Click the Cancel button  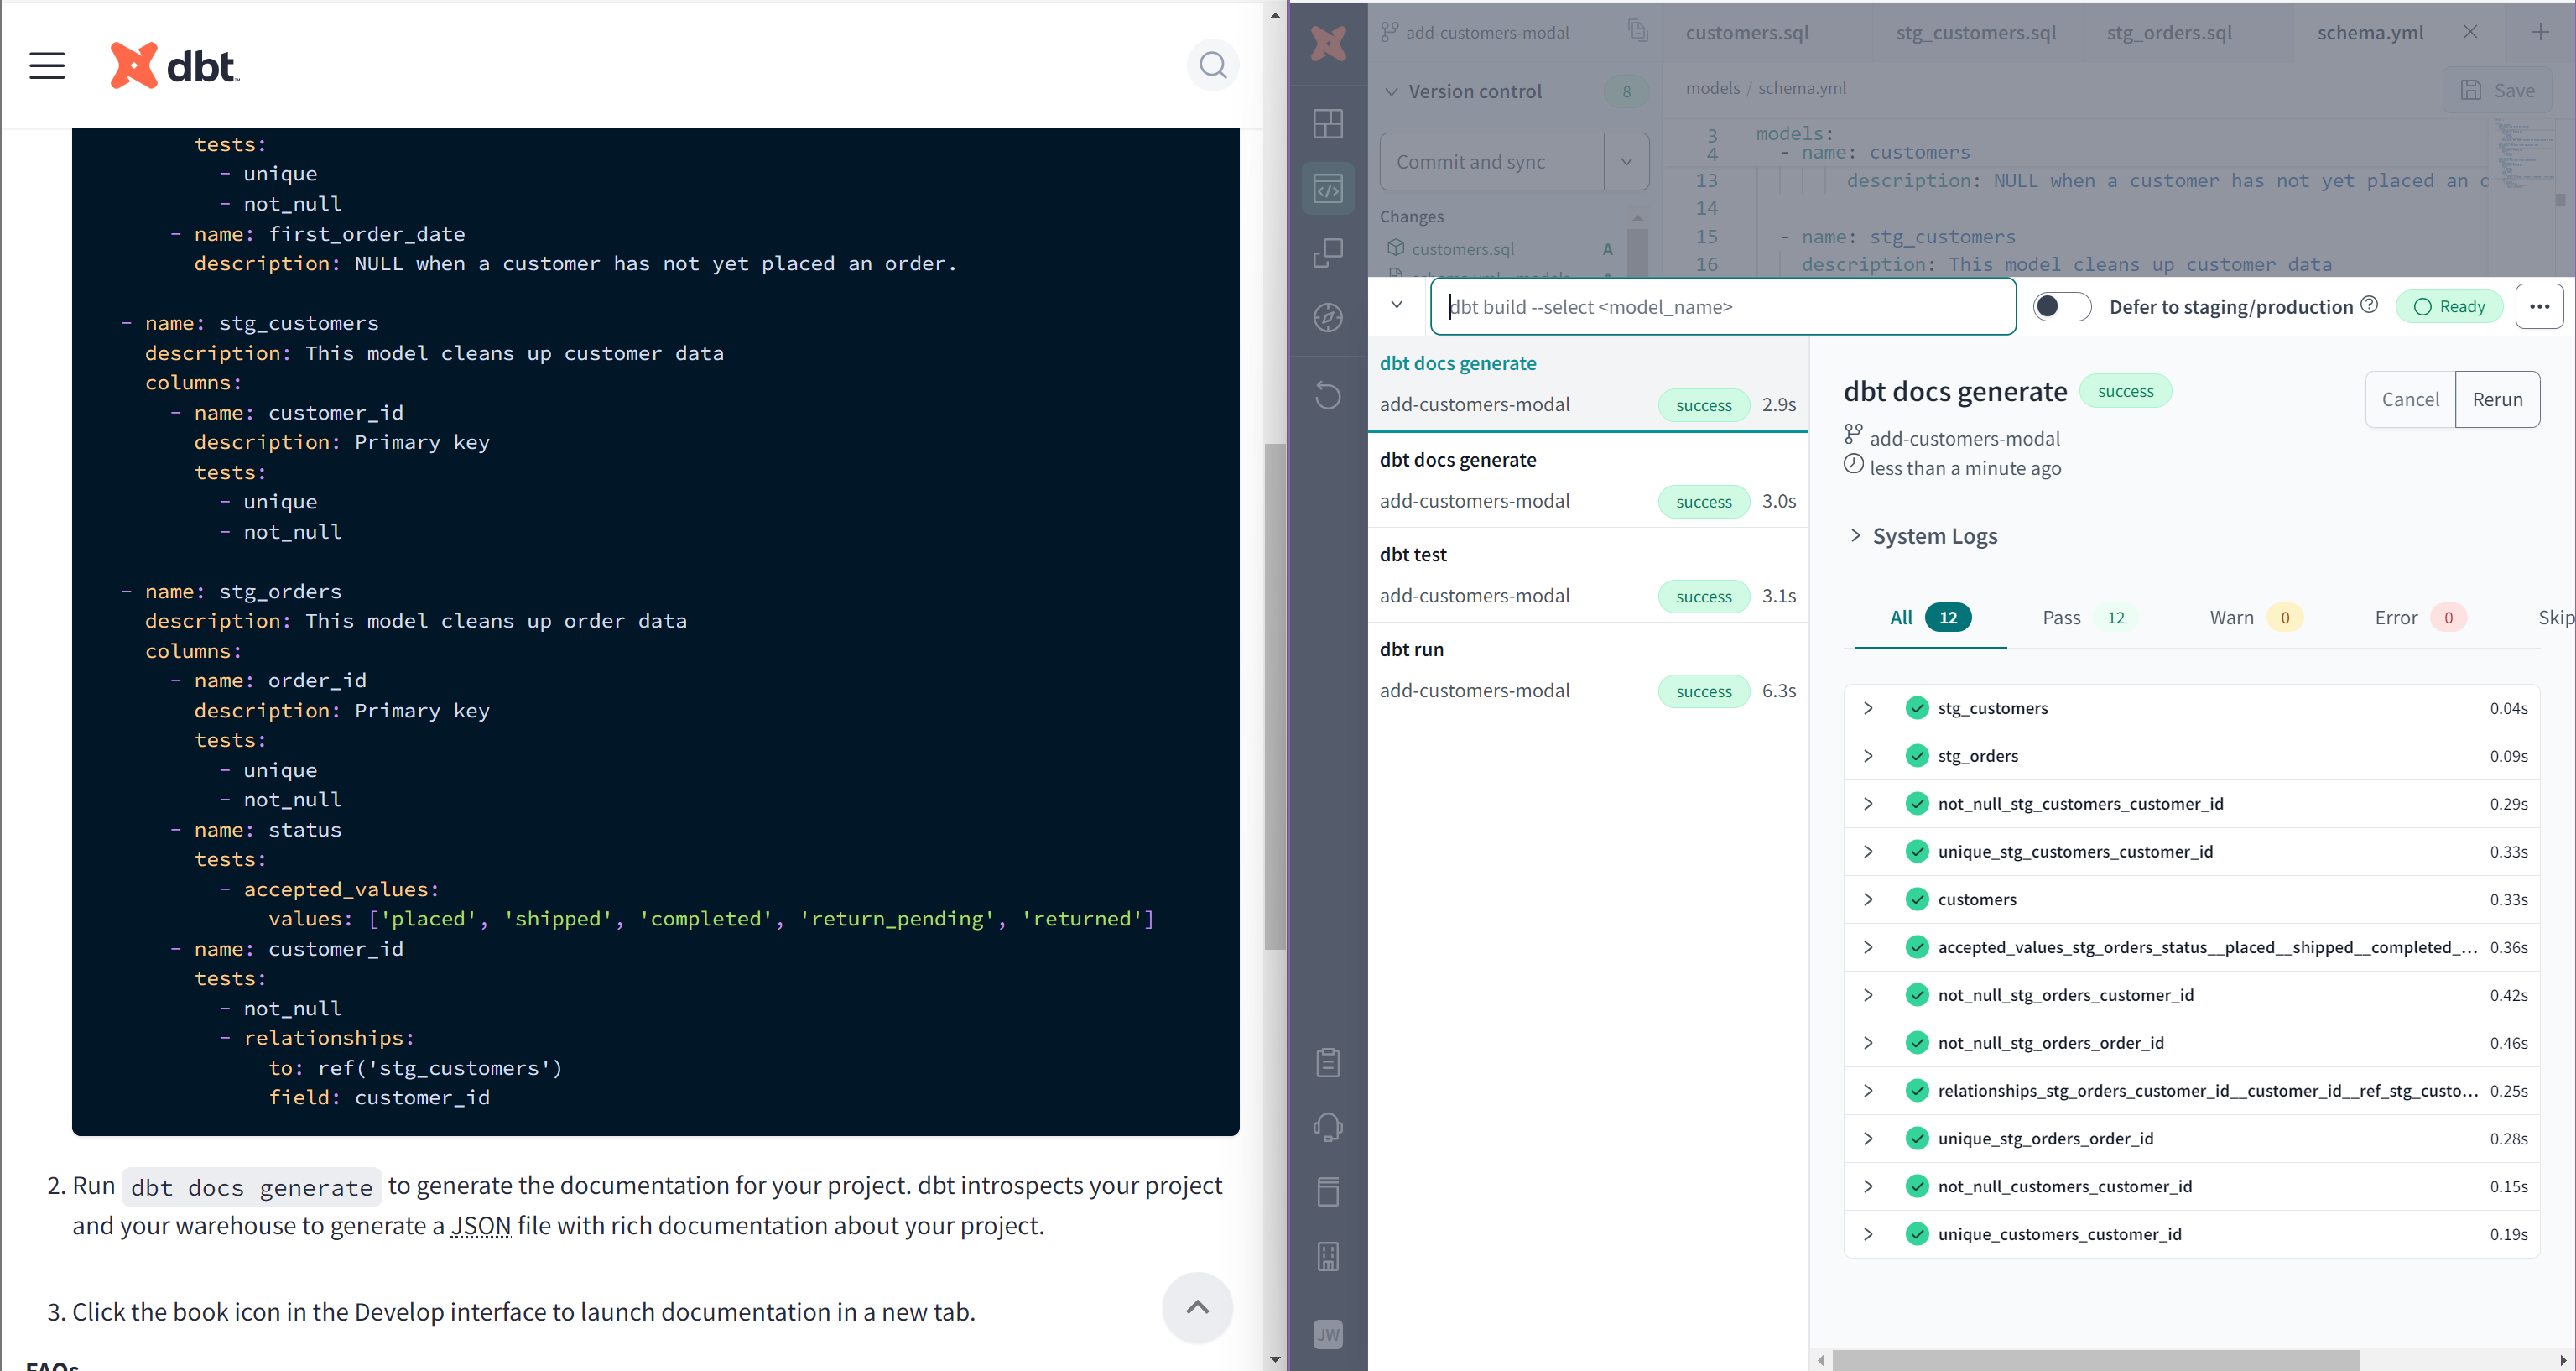(x=2410, y=399)
